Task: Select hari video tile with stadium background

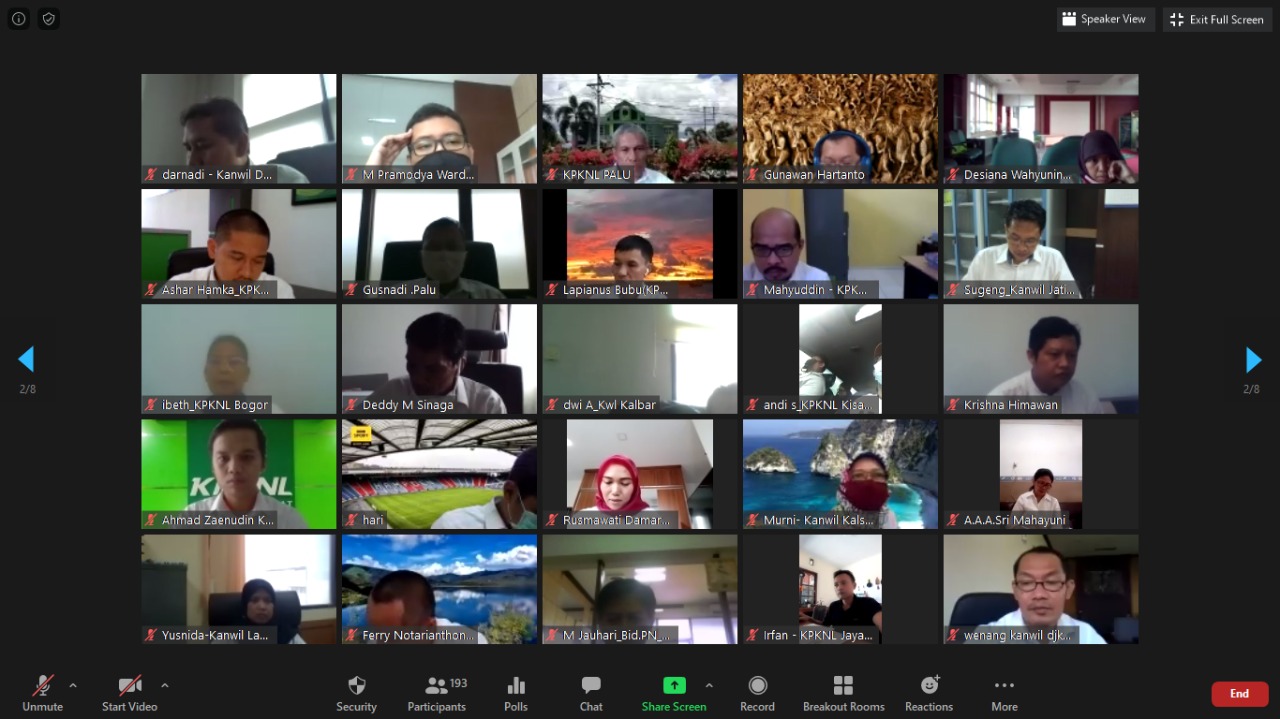Action: pos(439,474)
